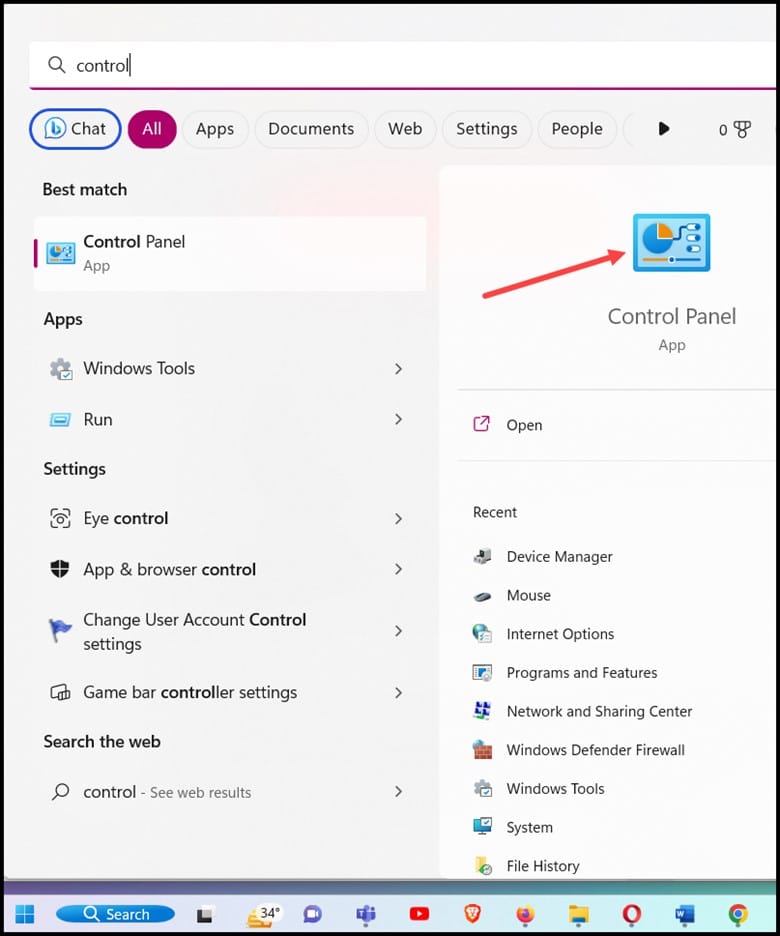
Task: Select the People filter tab
Action: [x=576, y=129]
